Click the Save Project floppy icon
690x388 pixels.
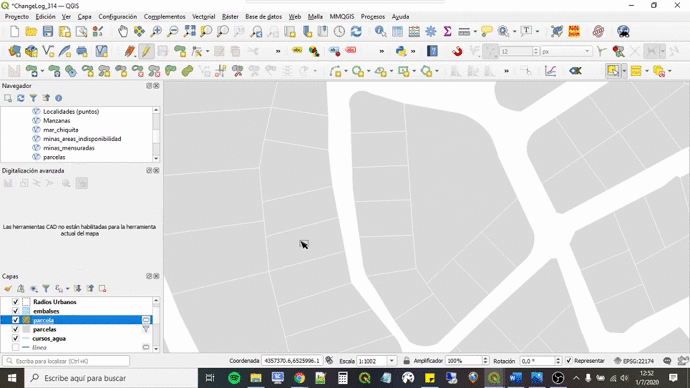coord(48,31)
